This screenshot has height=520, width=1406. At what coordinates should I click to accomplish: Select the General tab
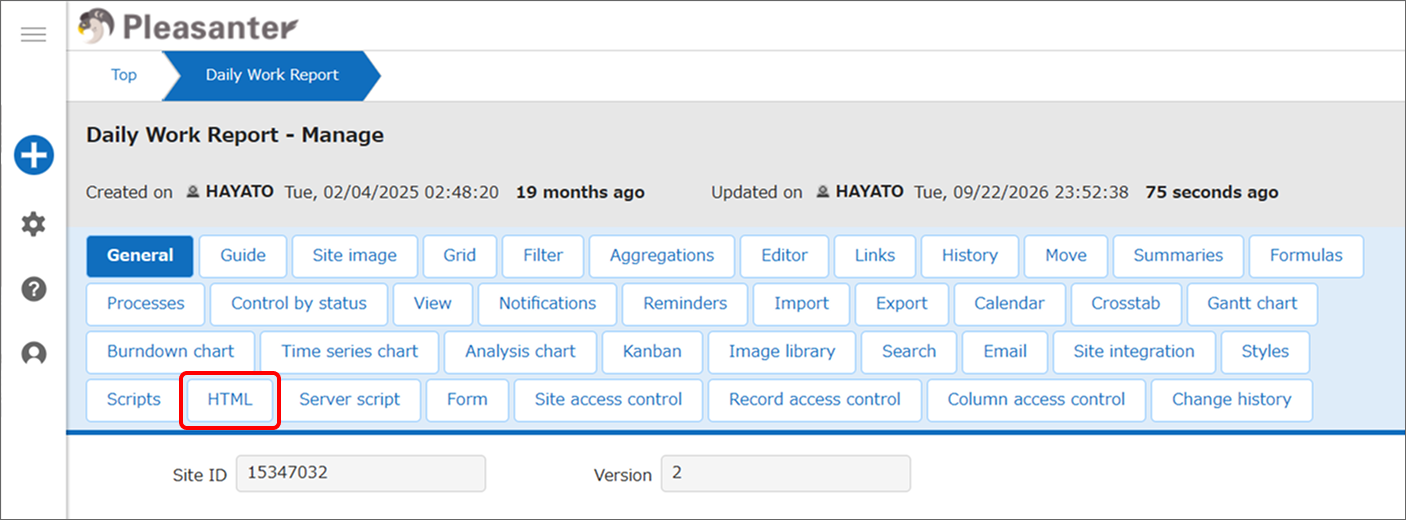[140, 256]
